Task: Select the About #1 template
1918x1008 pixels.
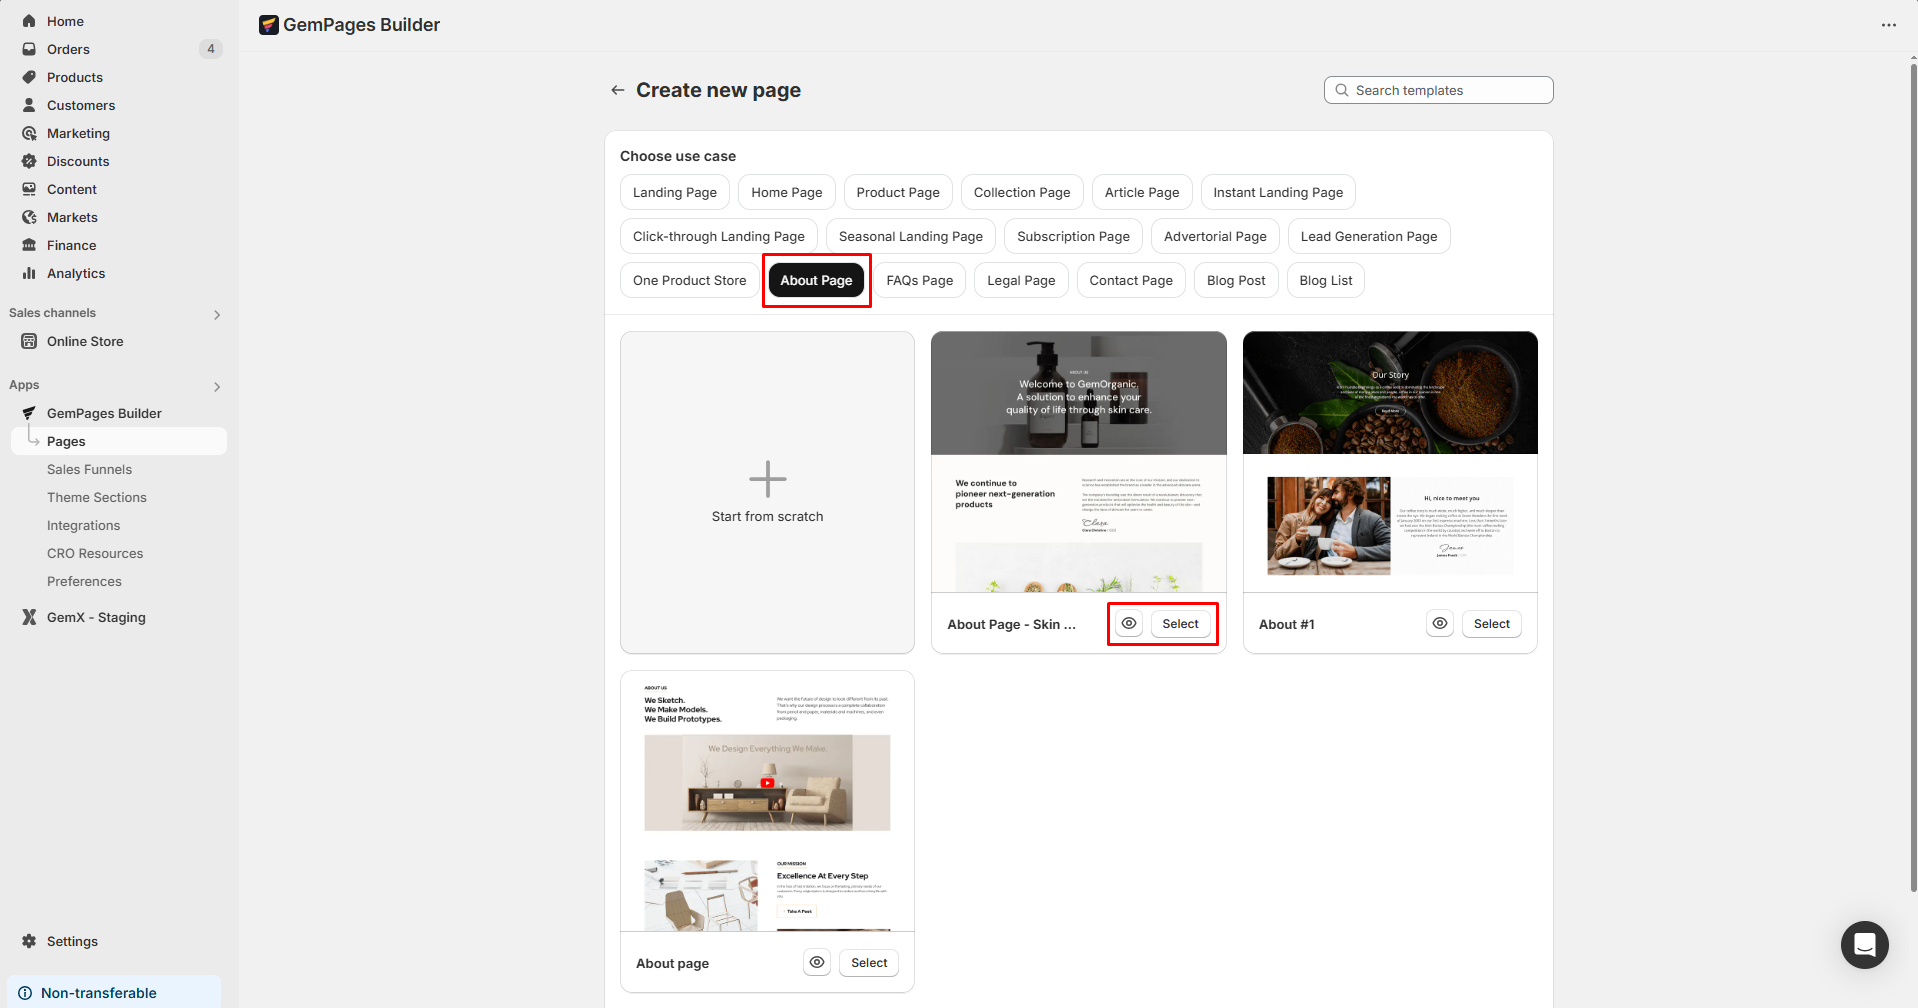Action: pyautogui.click(x=1491, y=624)
